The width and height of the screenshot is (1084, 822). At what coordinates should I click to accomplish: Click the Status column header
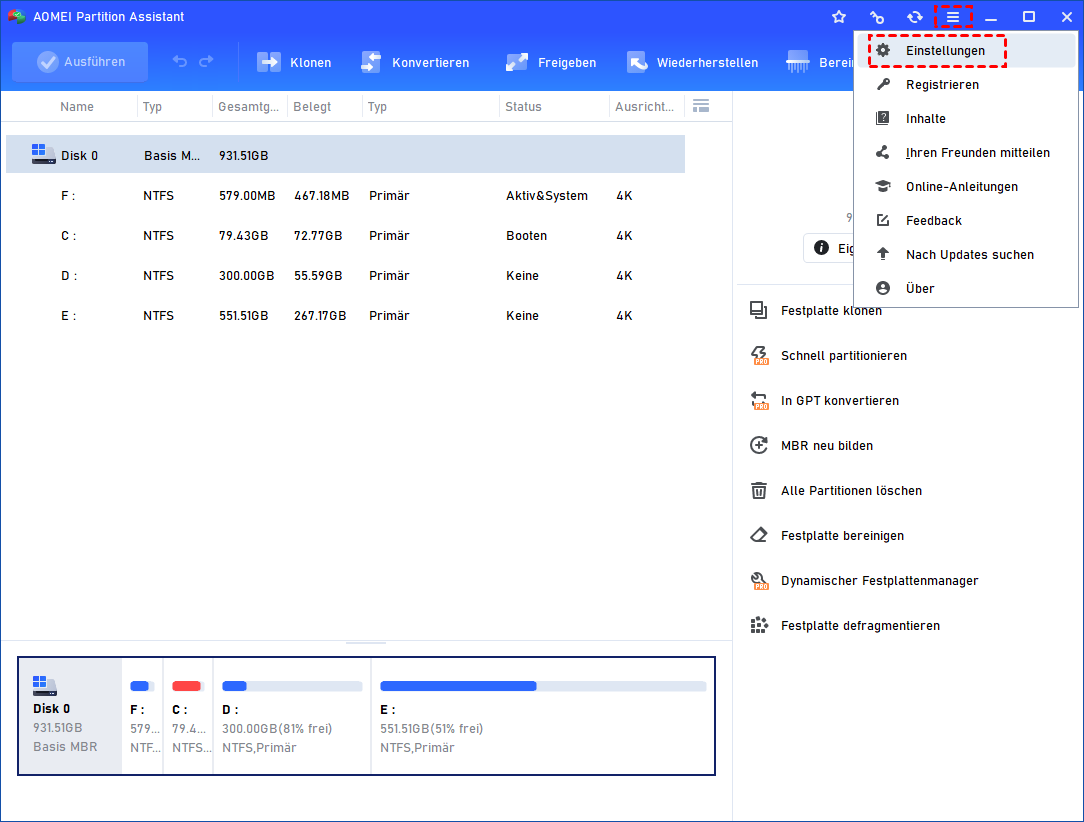tap(523, 106)
